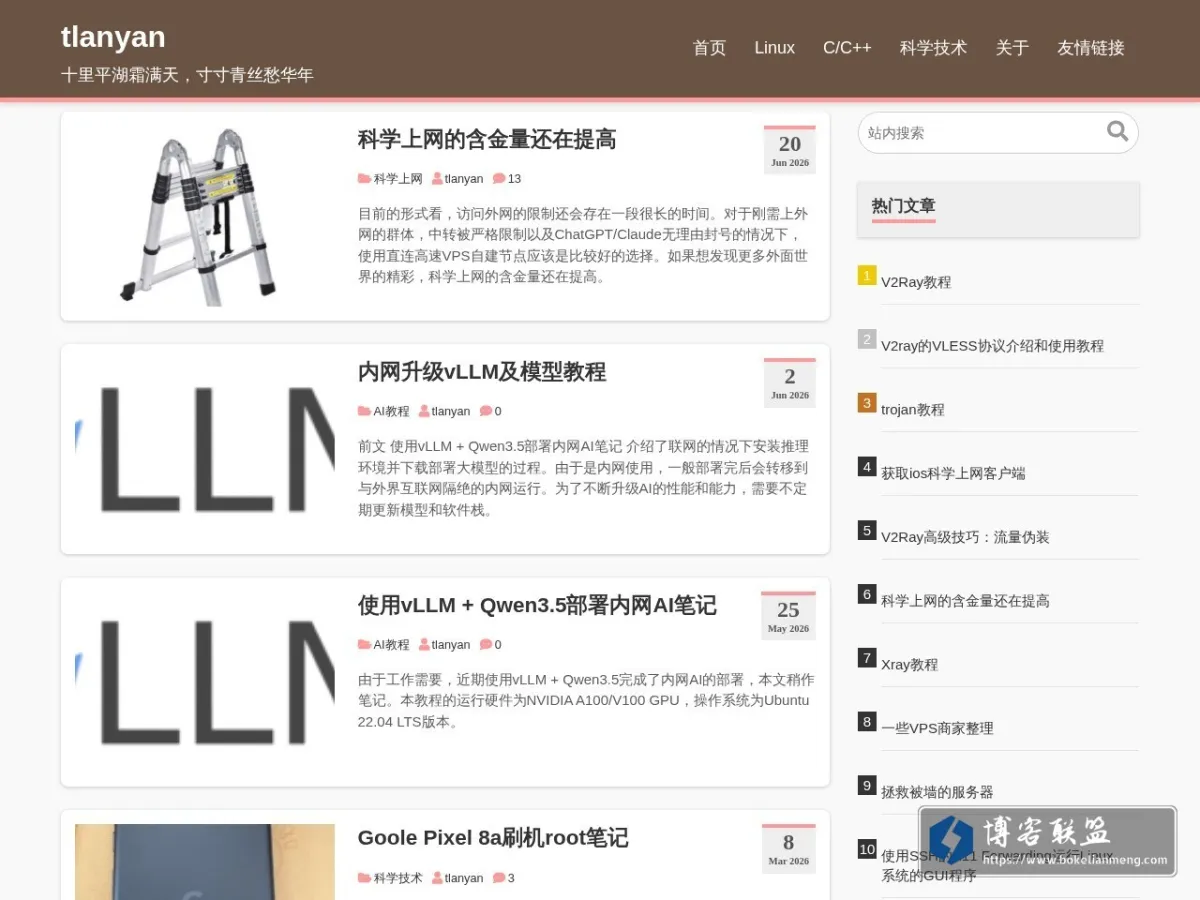Viewport: 1200px width, 900px height.
Task: Open hot article 获取ios科学上网客户端
Action: click(x=953, y=473)
